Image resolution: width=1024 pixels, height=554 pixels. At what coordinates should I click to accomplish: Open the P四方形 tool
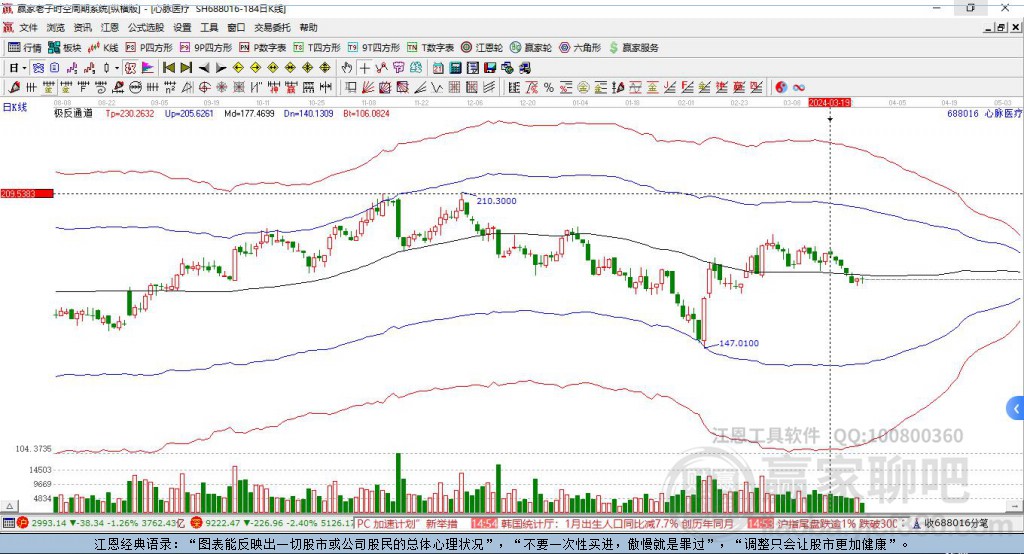[149, 48]
